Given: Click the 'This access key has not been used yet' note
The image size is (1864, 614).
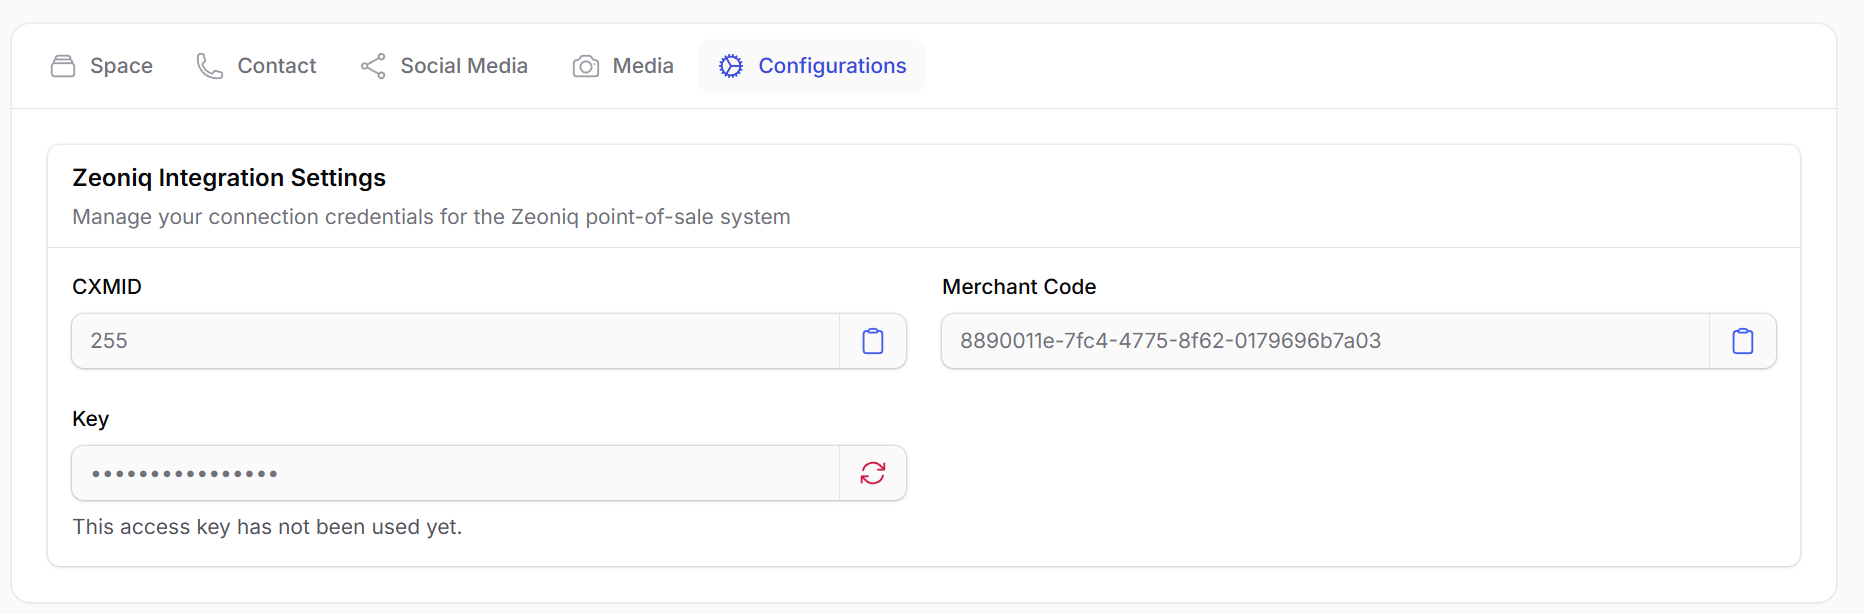Looking at the screenshot, I should coord(267,527).
